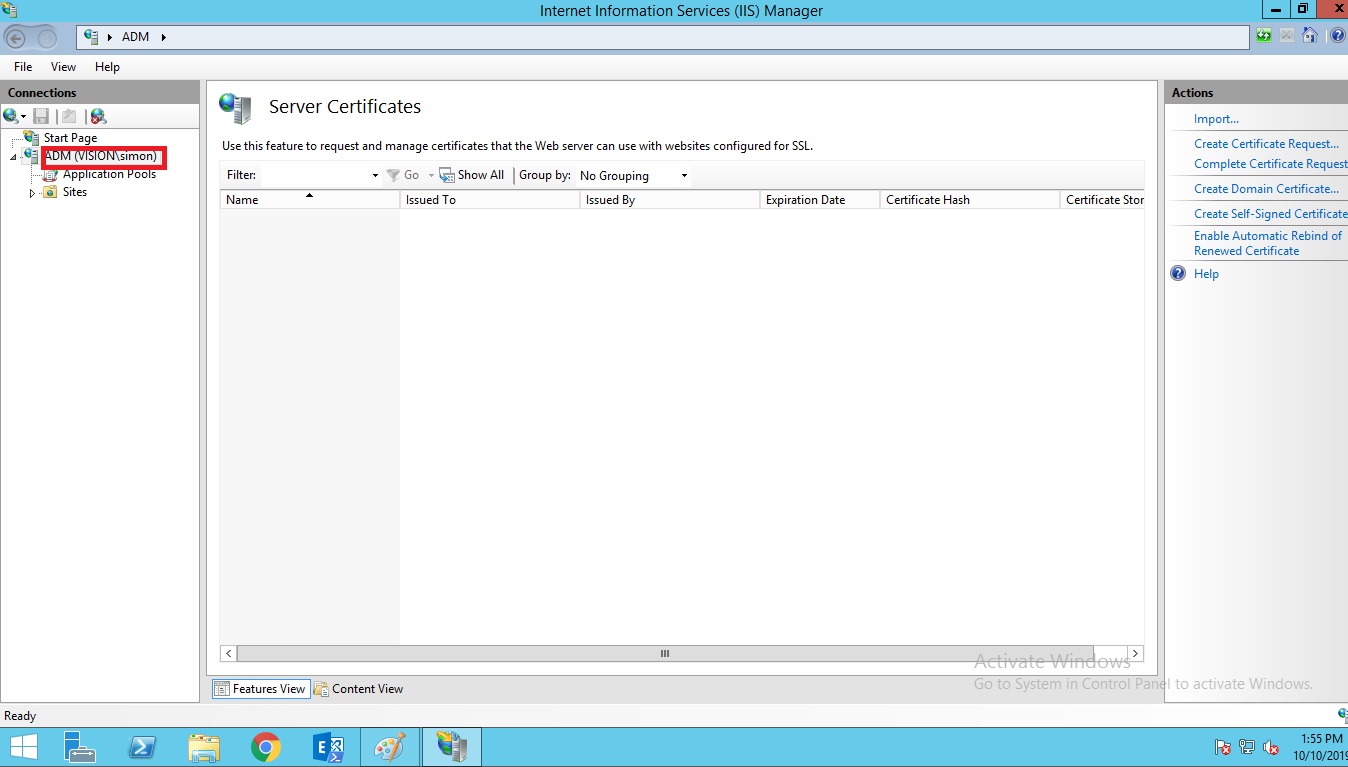
Task: Click Complete Certificate Request link
Action: click(1271, 164)
